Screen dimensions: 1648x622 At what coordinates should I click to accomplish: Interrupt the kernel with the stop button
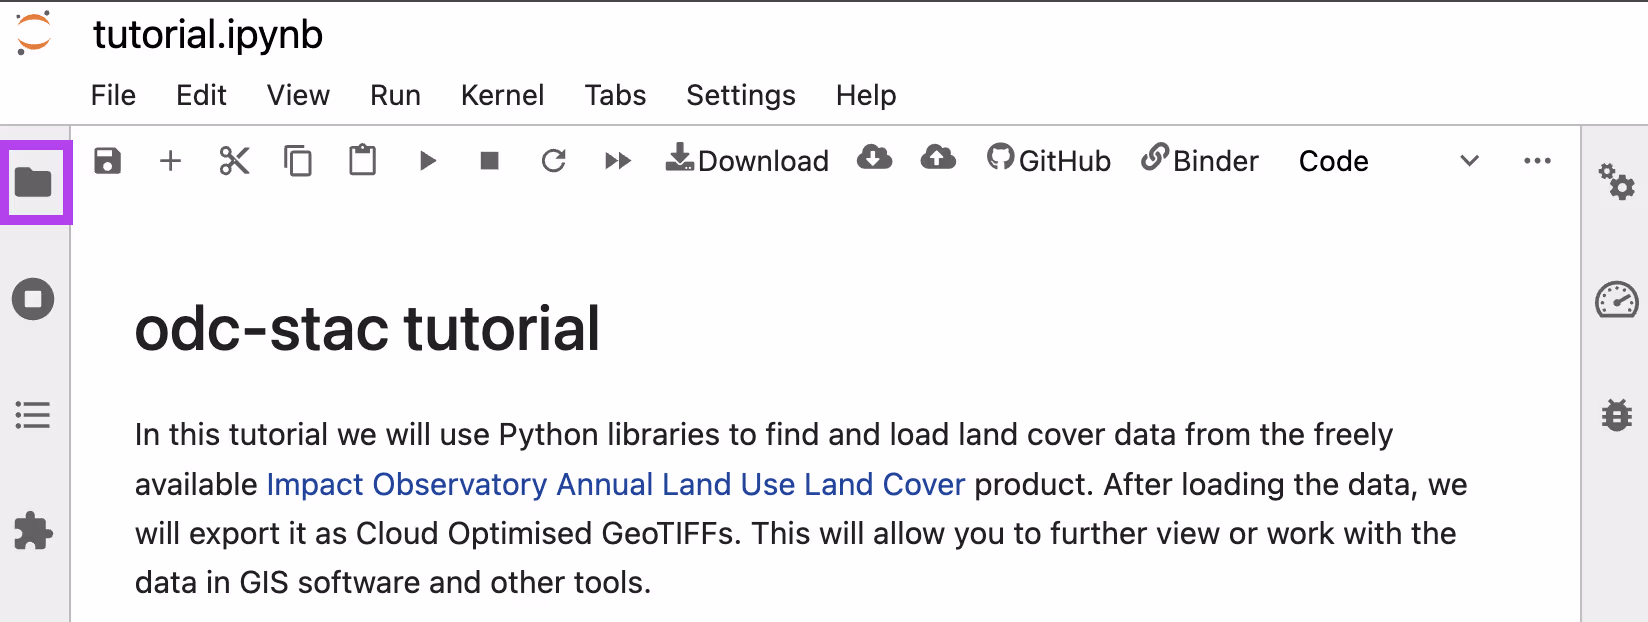(489, 161)
